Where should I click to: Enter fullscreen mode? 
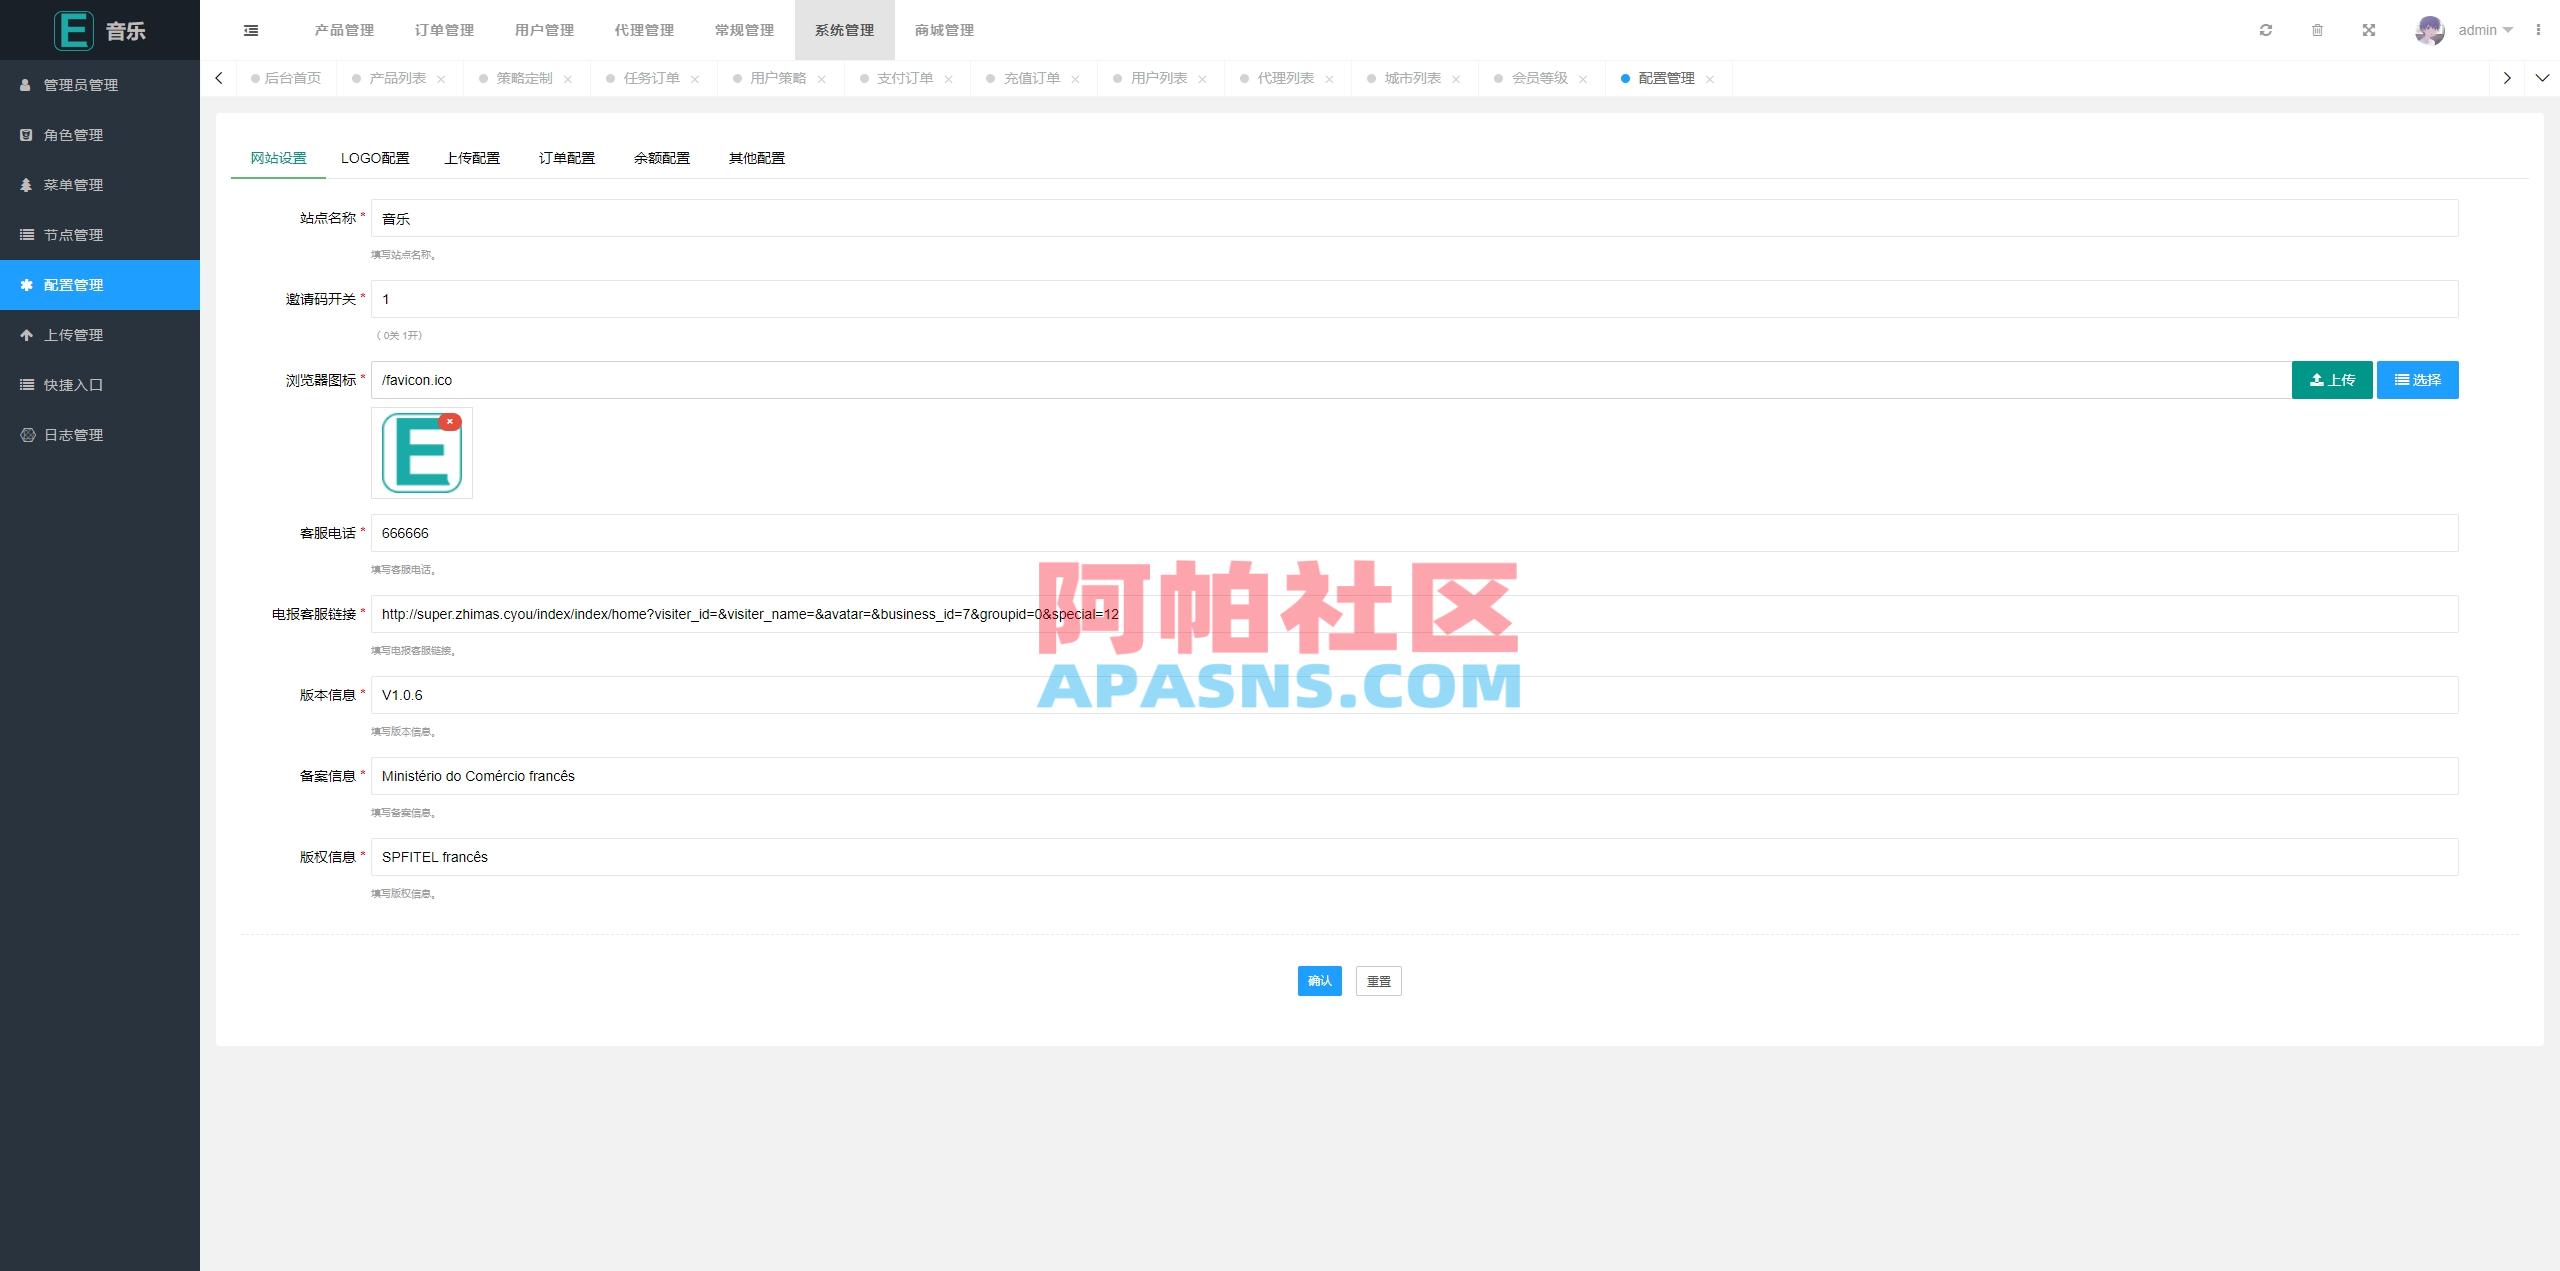(2369, 29)
